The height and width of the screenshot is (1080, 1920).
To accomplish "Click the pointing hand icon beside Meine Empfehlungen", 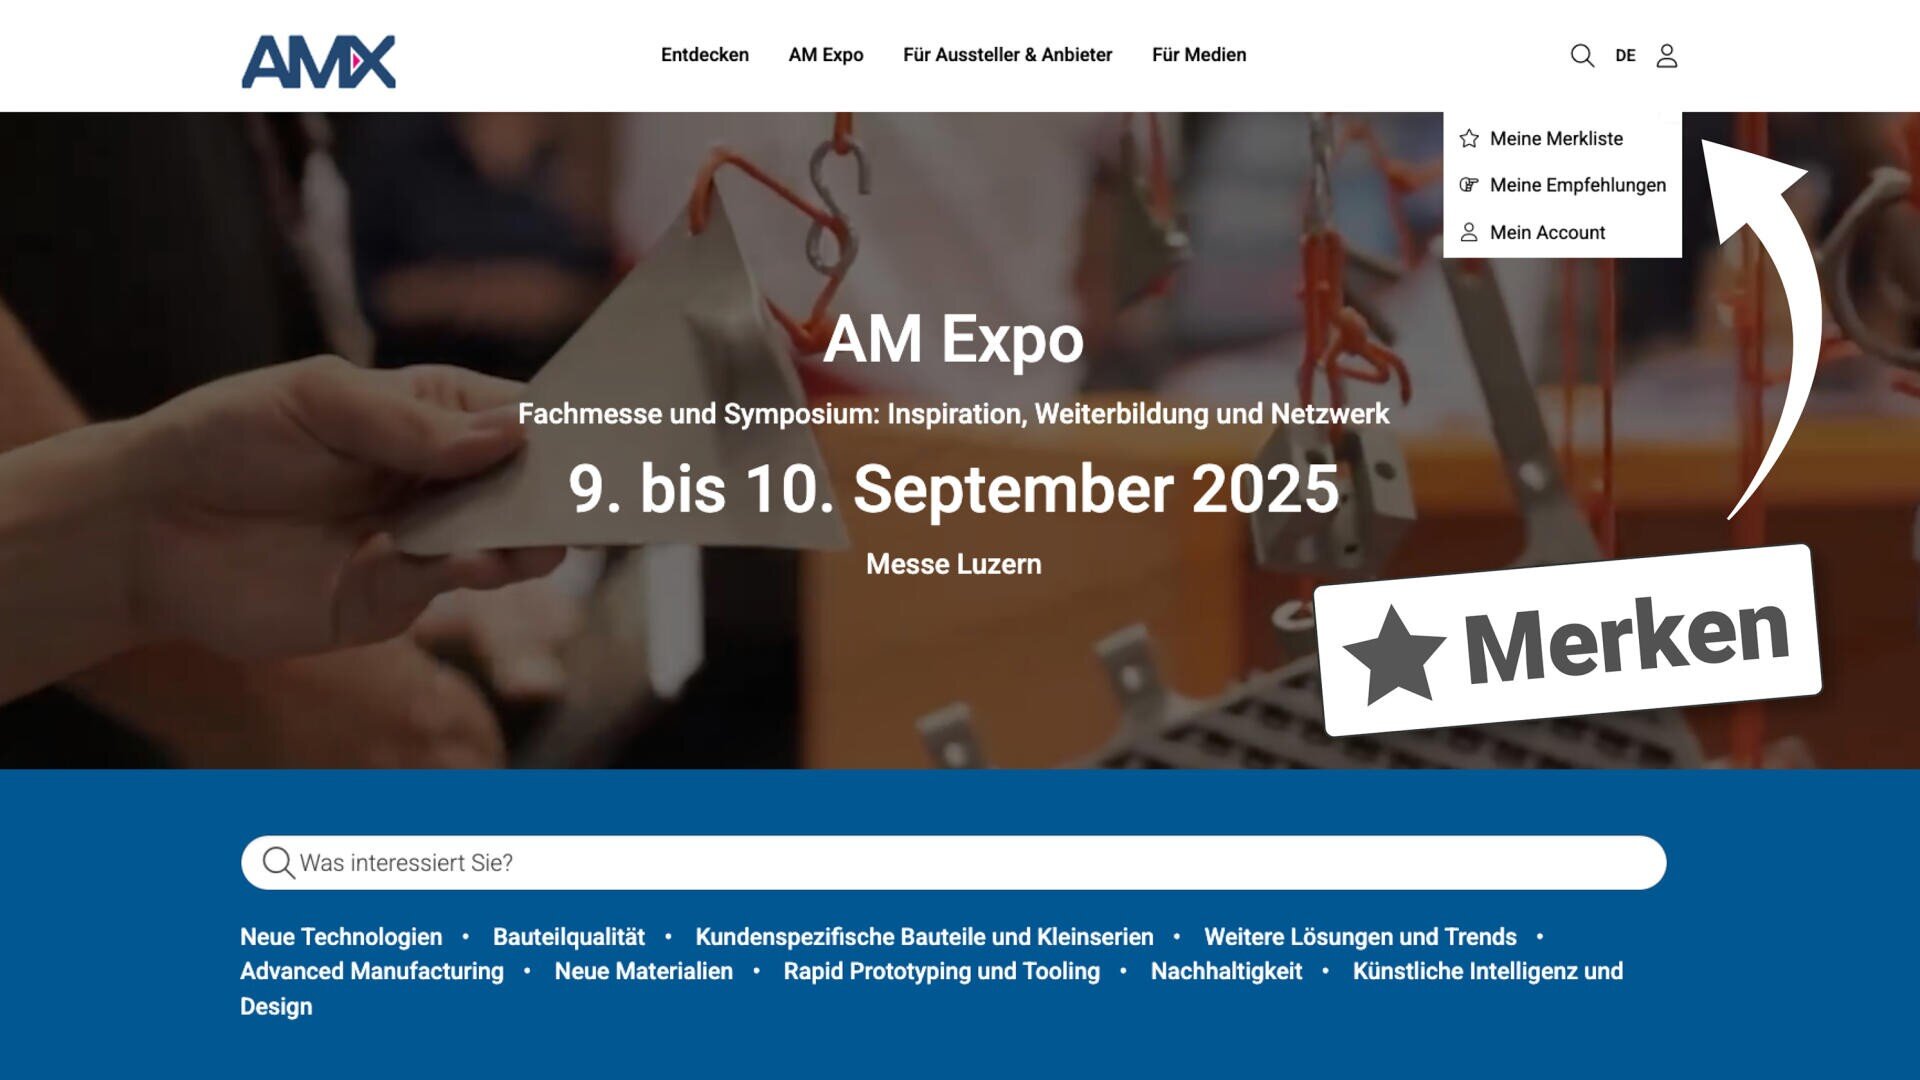I will coord(1468,185).
